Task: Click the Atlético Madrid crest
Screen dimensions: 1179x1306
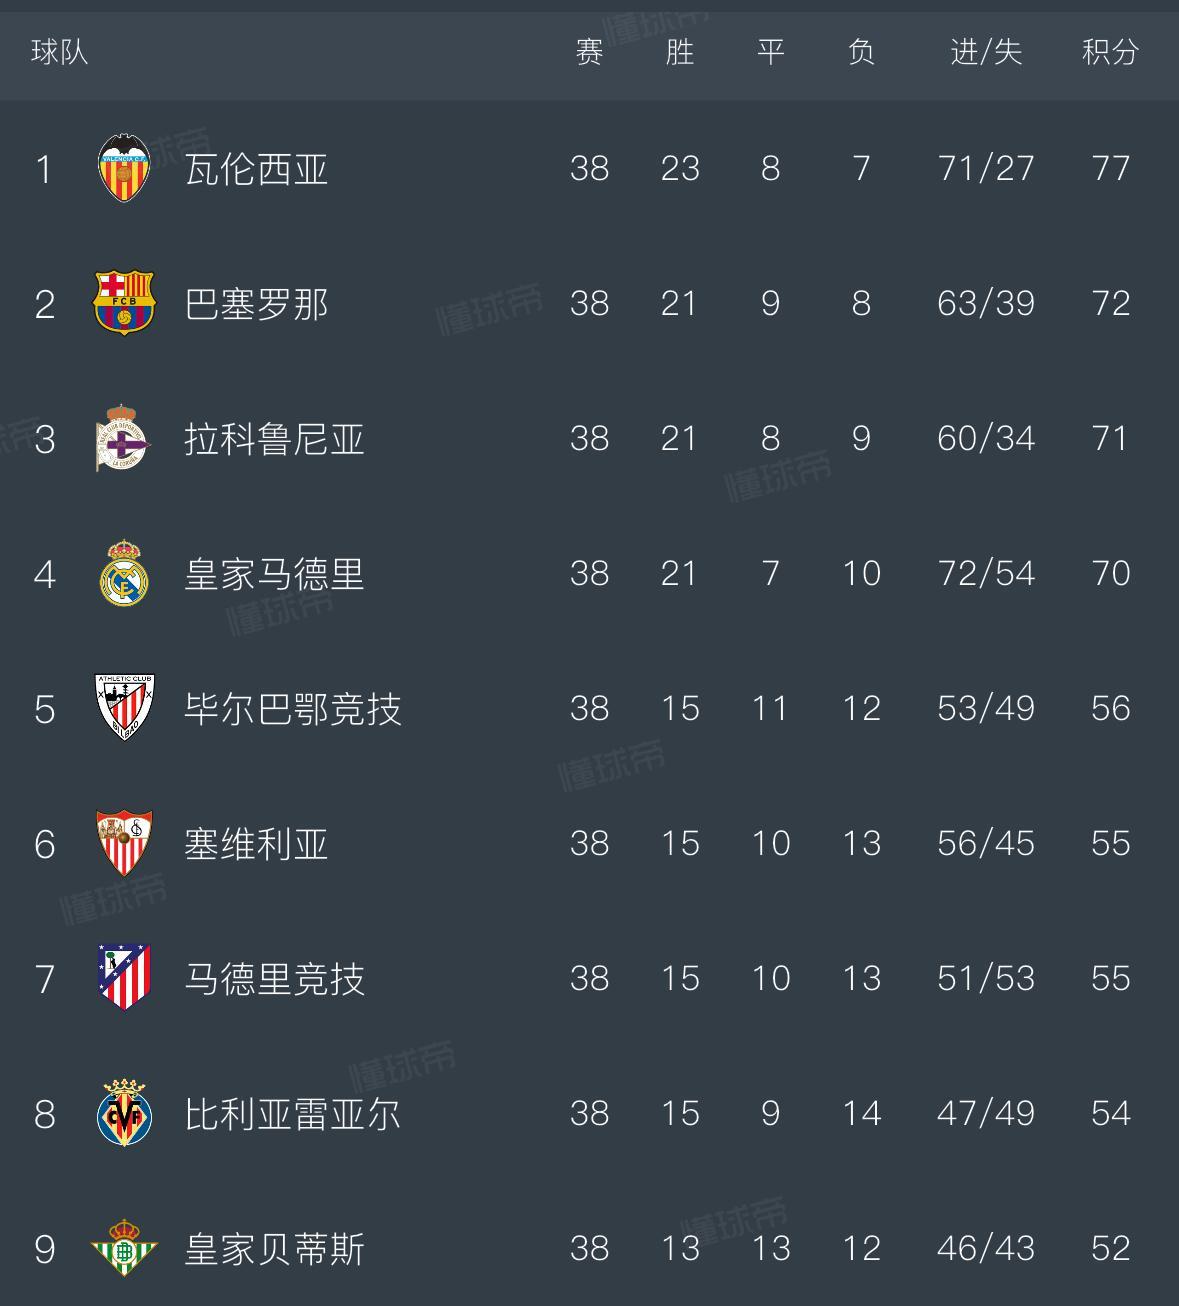Action: pos(124,978)
